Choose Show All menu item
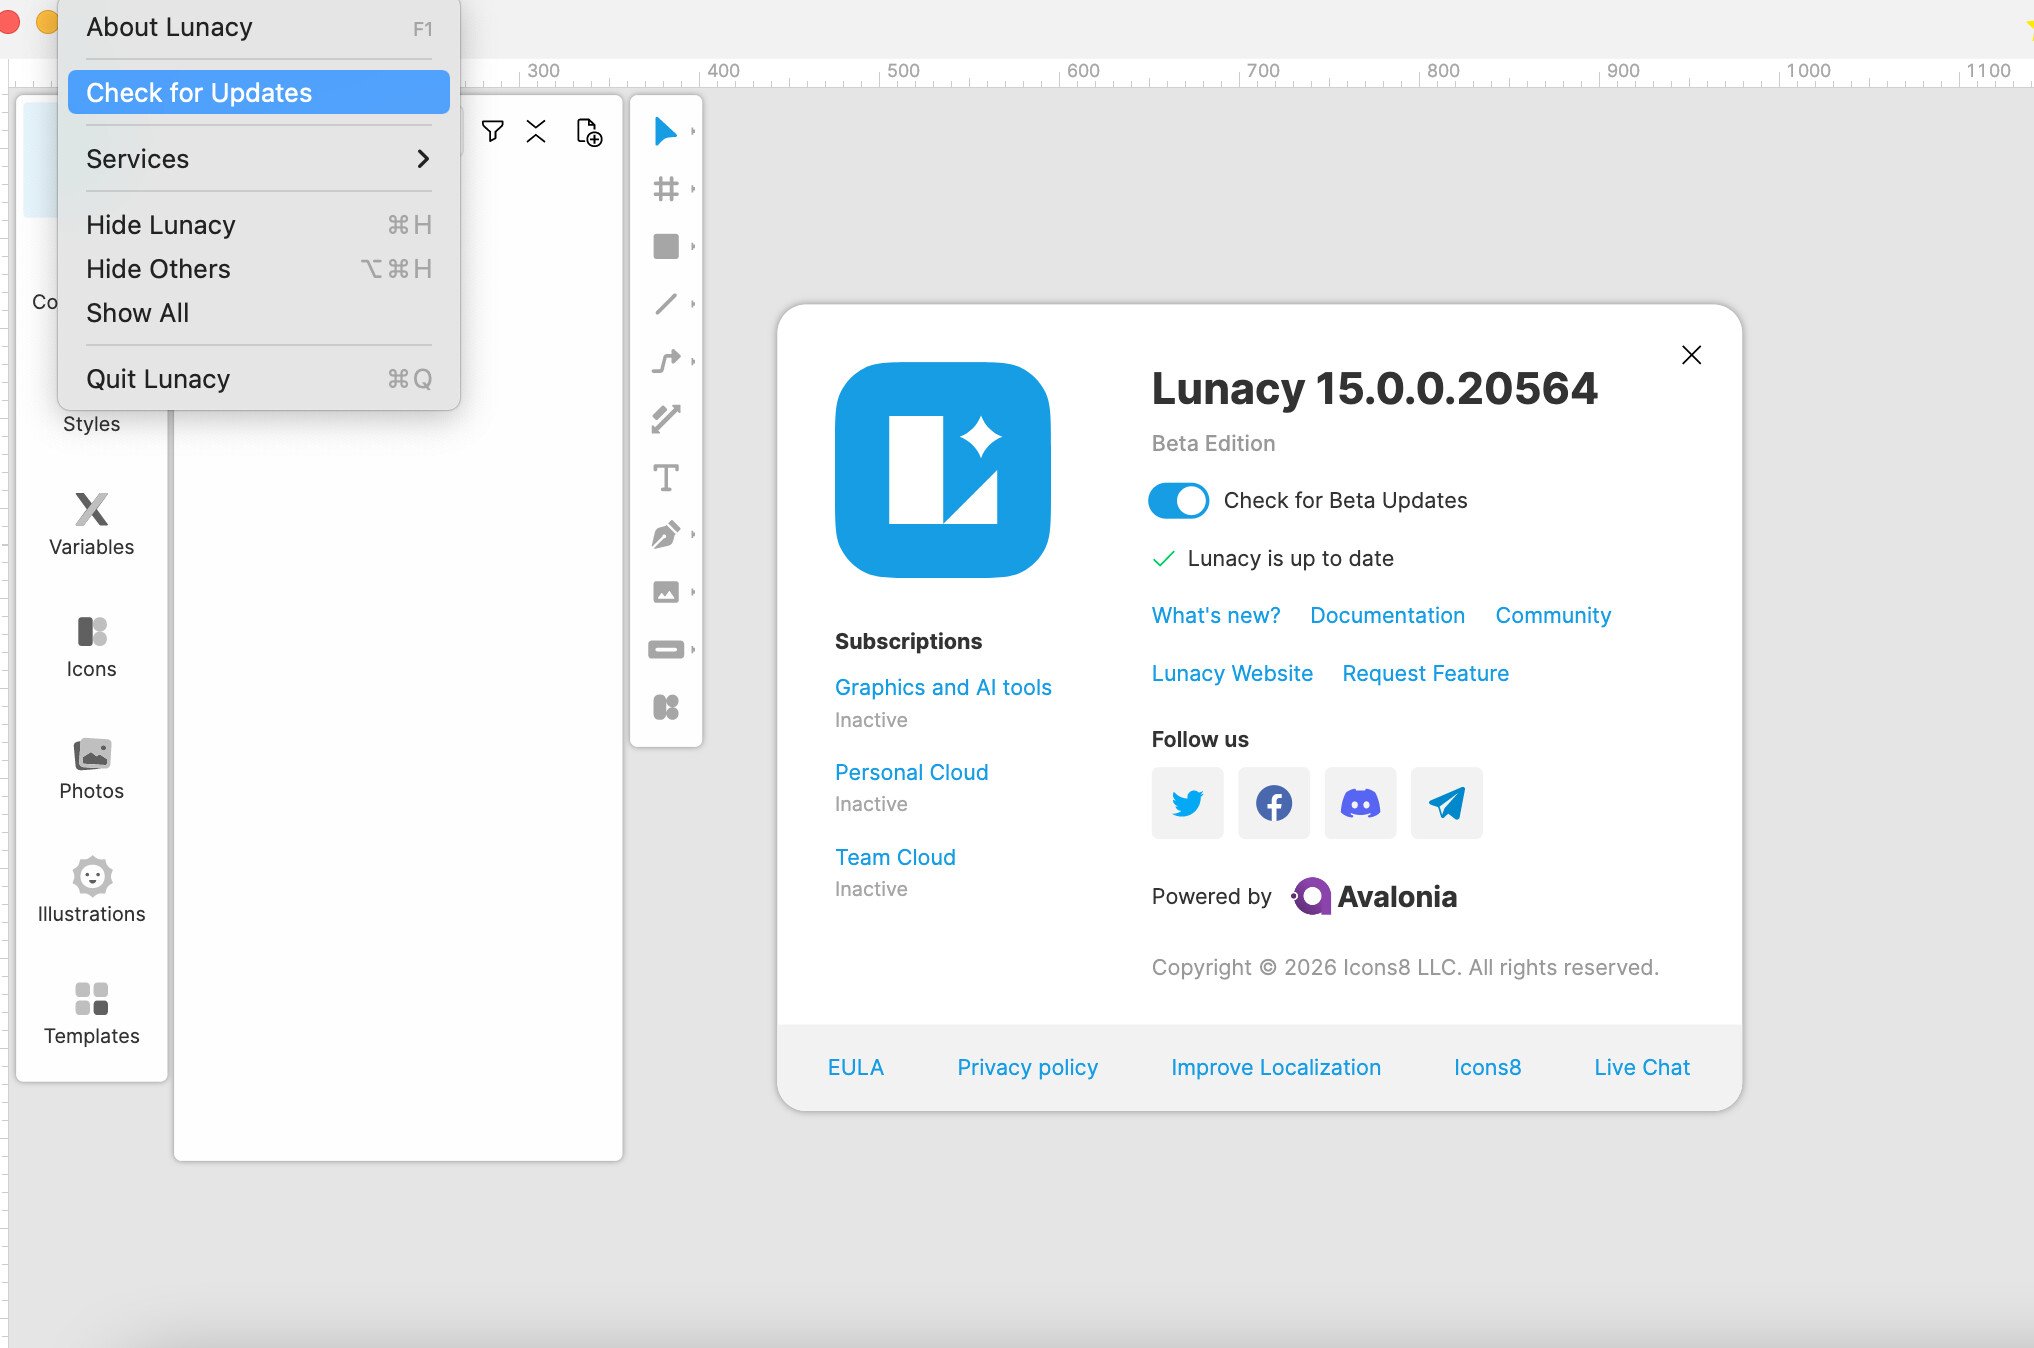 [x=259, y=313]
